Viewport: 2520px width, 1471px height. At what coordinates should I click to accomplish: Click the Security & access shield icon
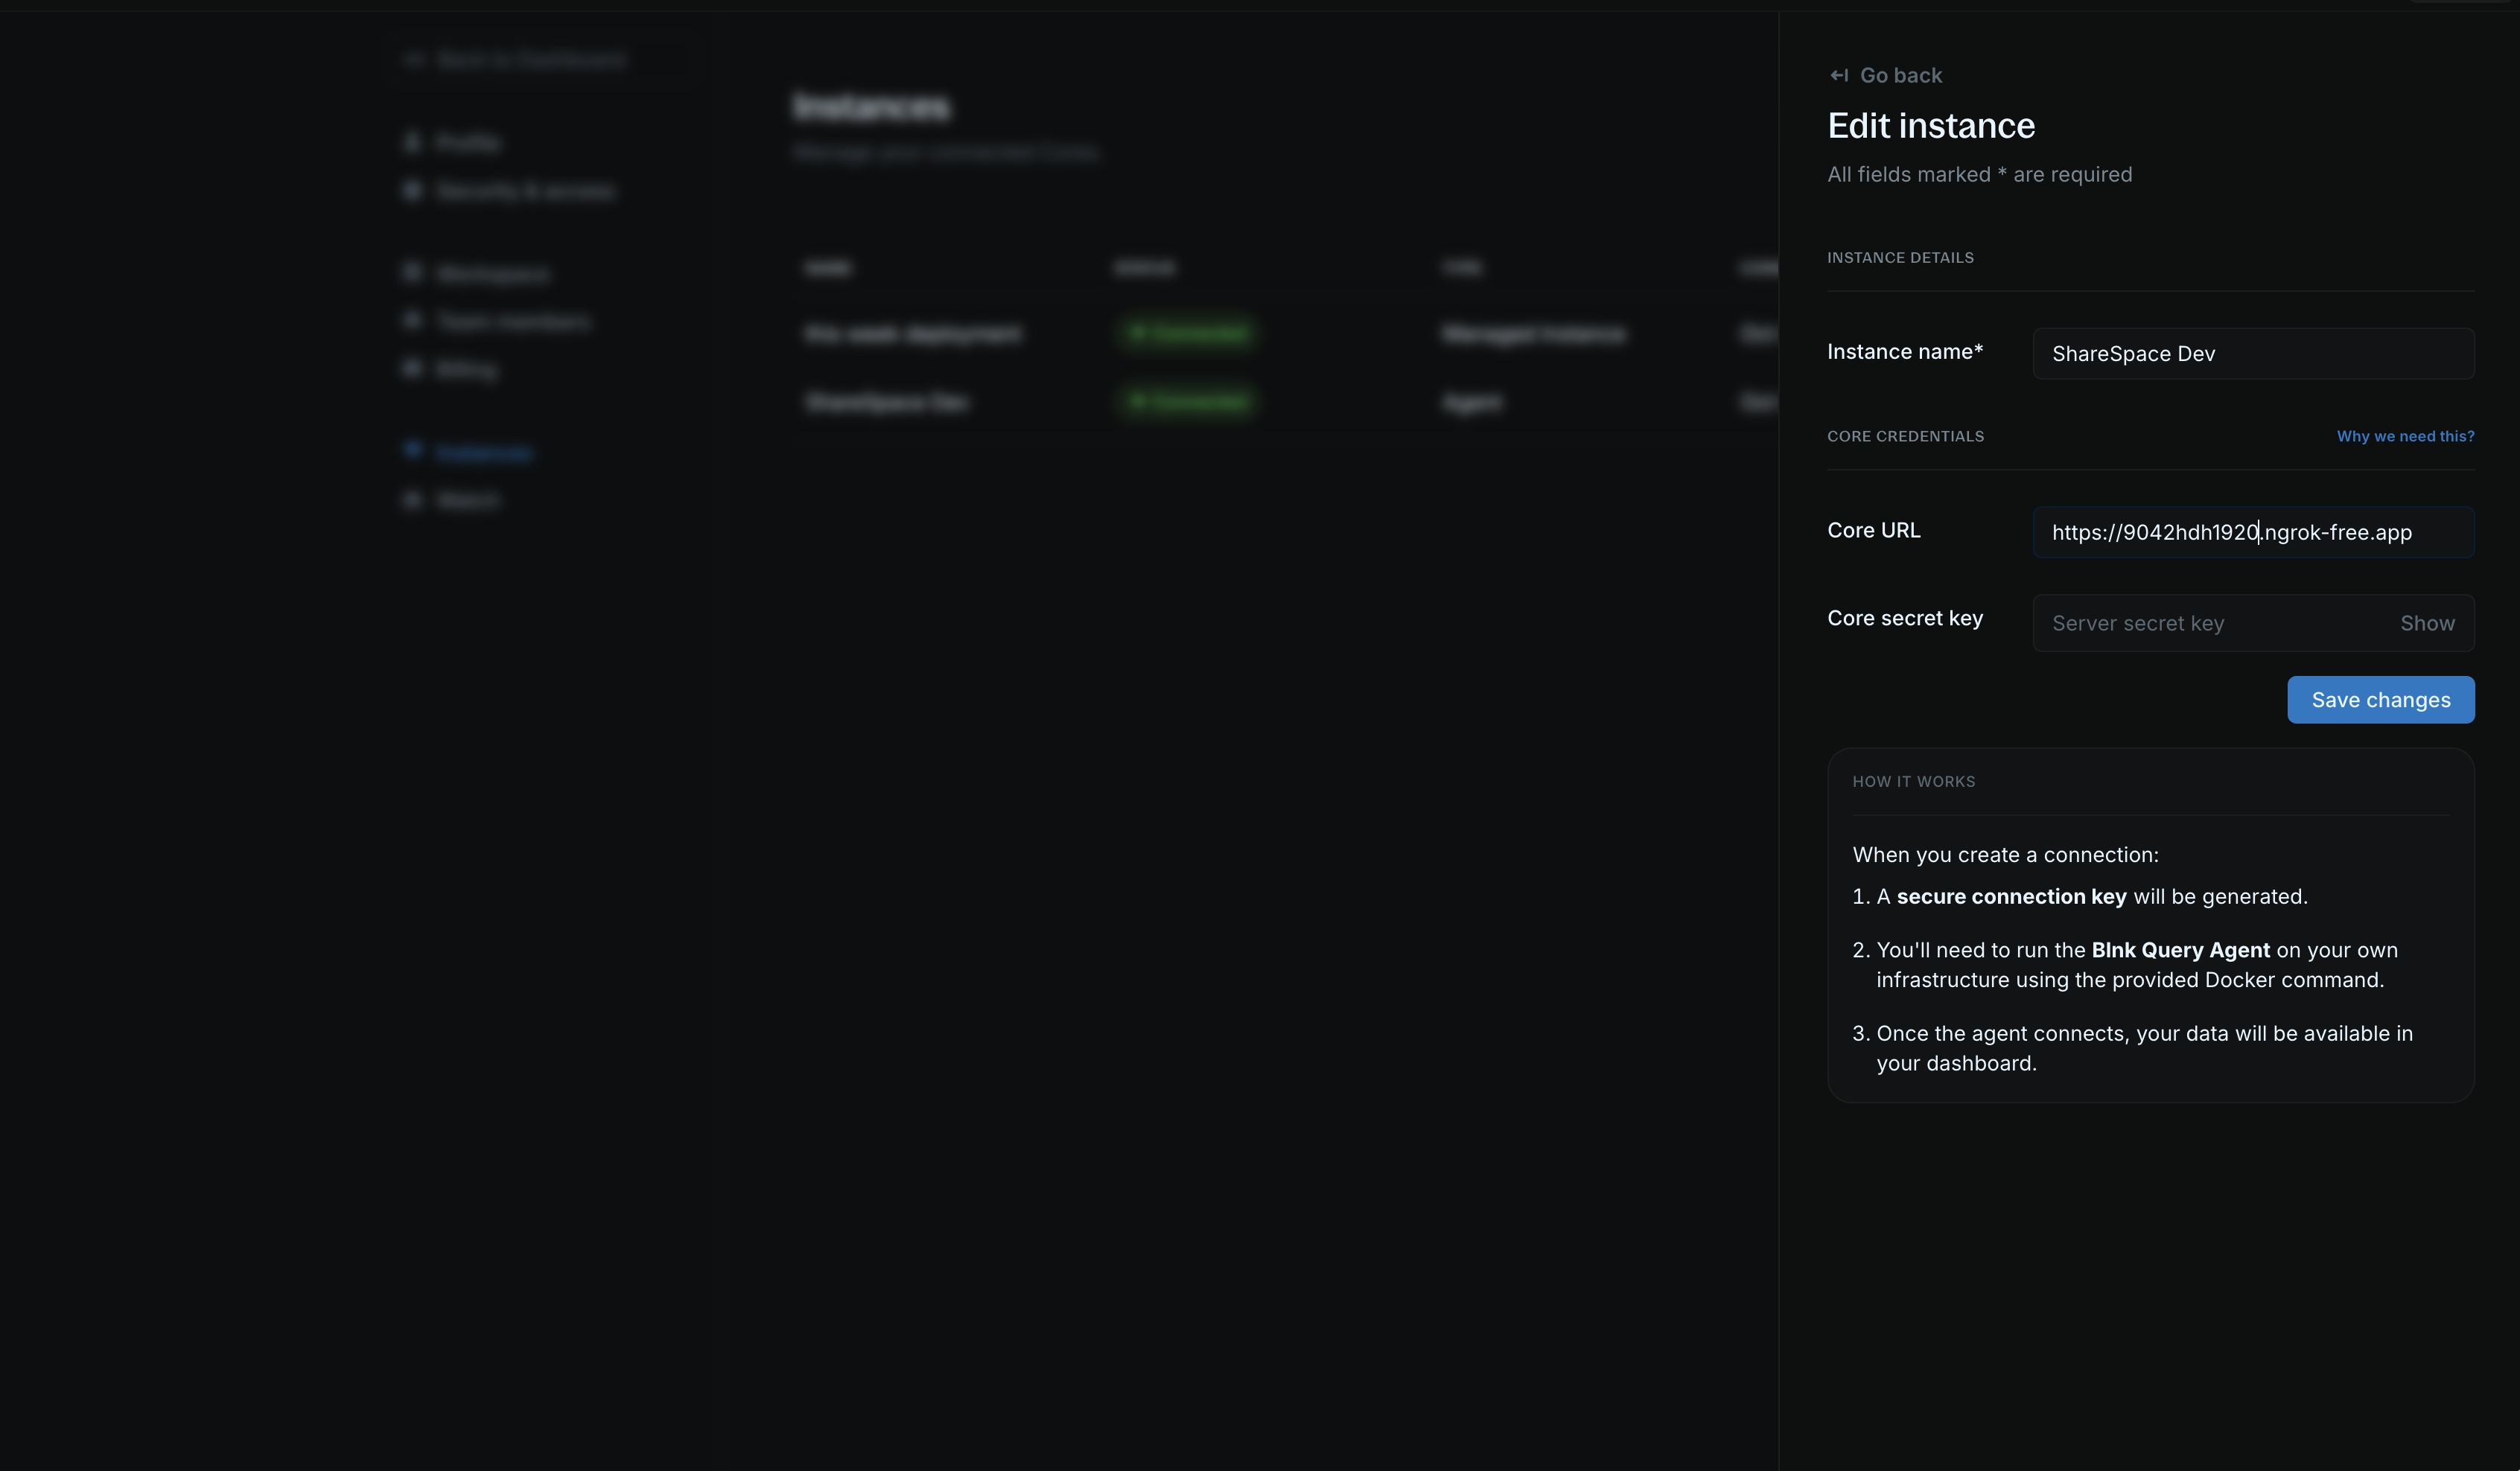(x=414, y=190)
